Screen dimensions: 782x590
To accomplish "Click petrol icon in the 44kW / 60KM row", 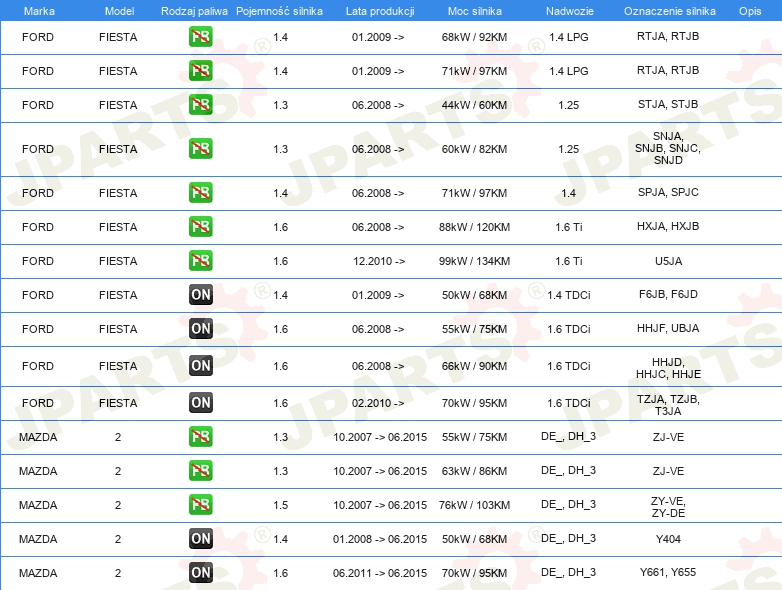I will [x=200, y=105].
